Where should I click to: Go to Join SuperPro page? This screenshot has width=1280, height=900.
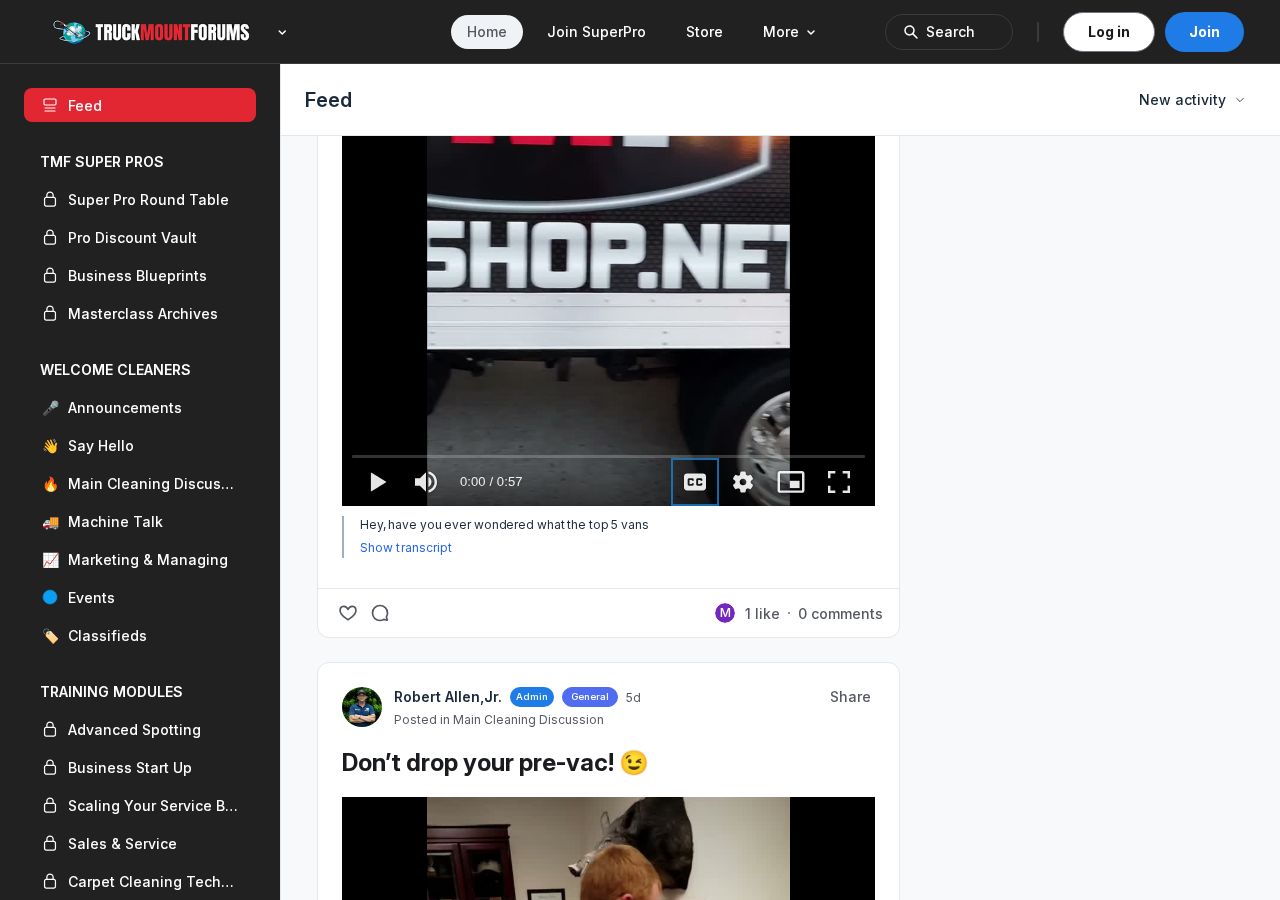point(596,32)
